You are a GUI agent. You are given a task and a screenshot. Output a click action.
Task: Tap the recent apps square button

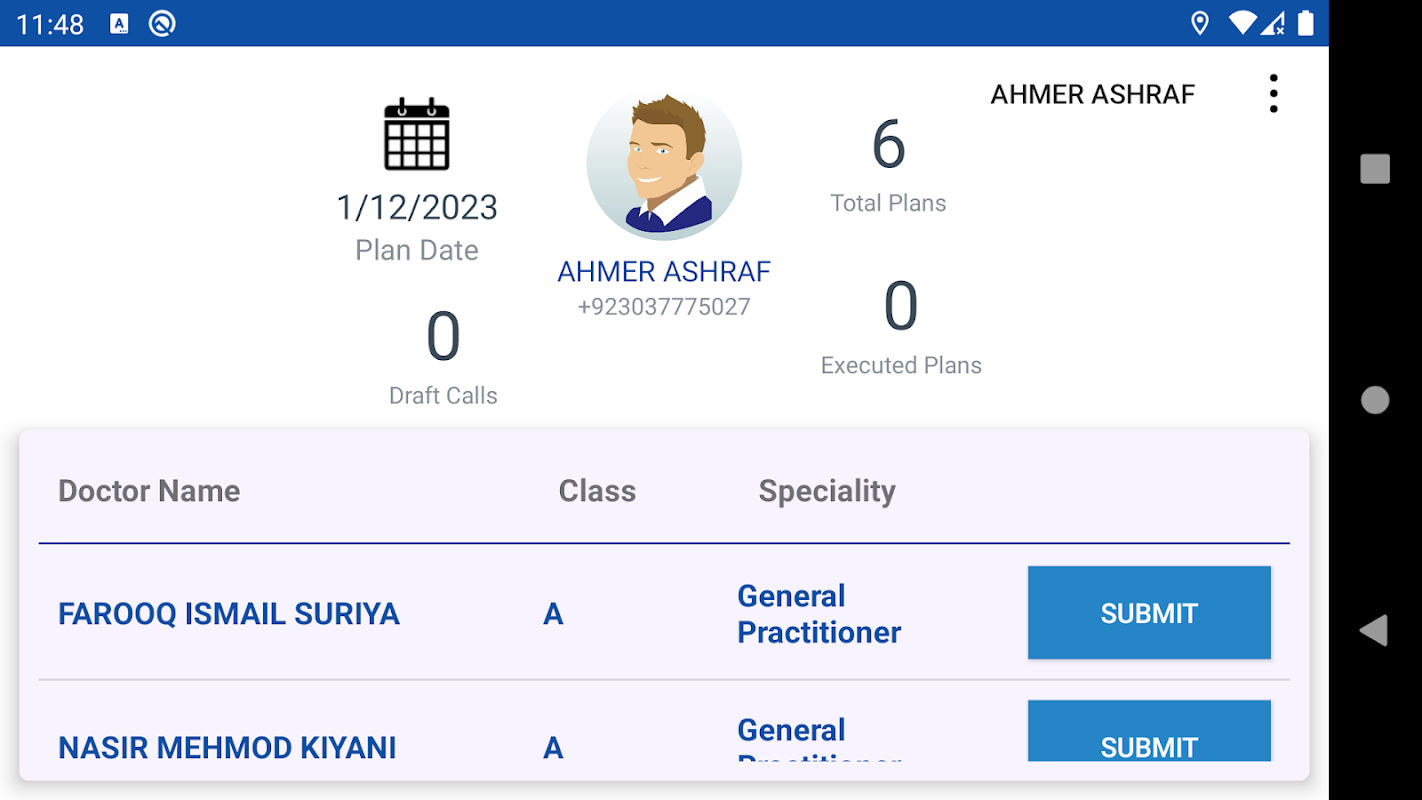click(1375, 169)
